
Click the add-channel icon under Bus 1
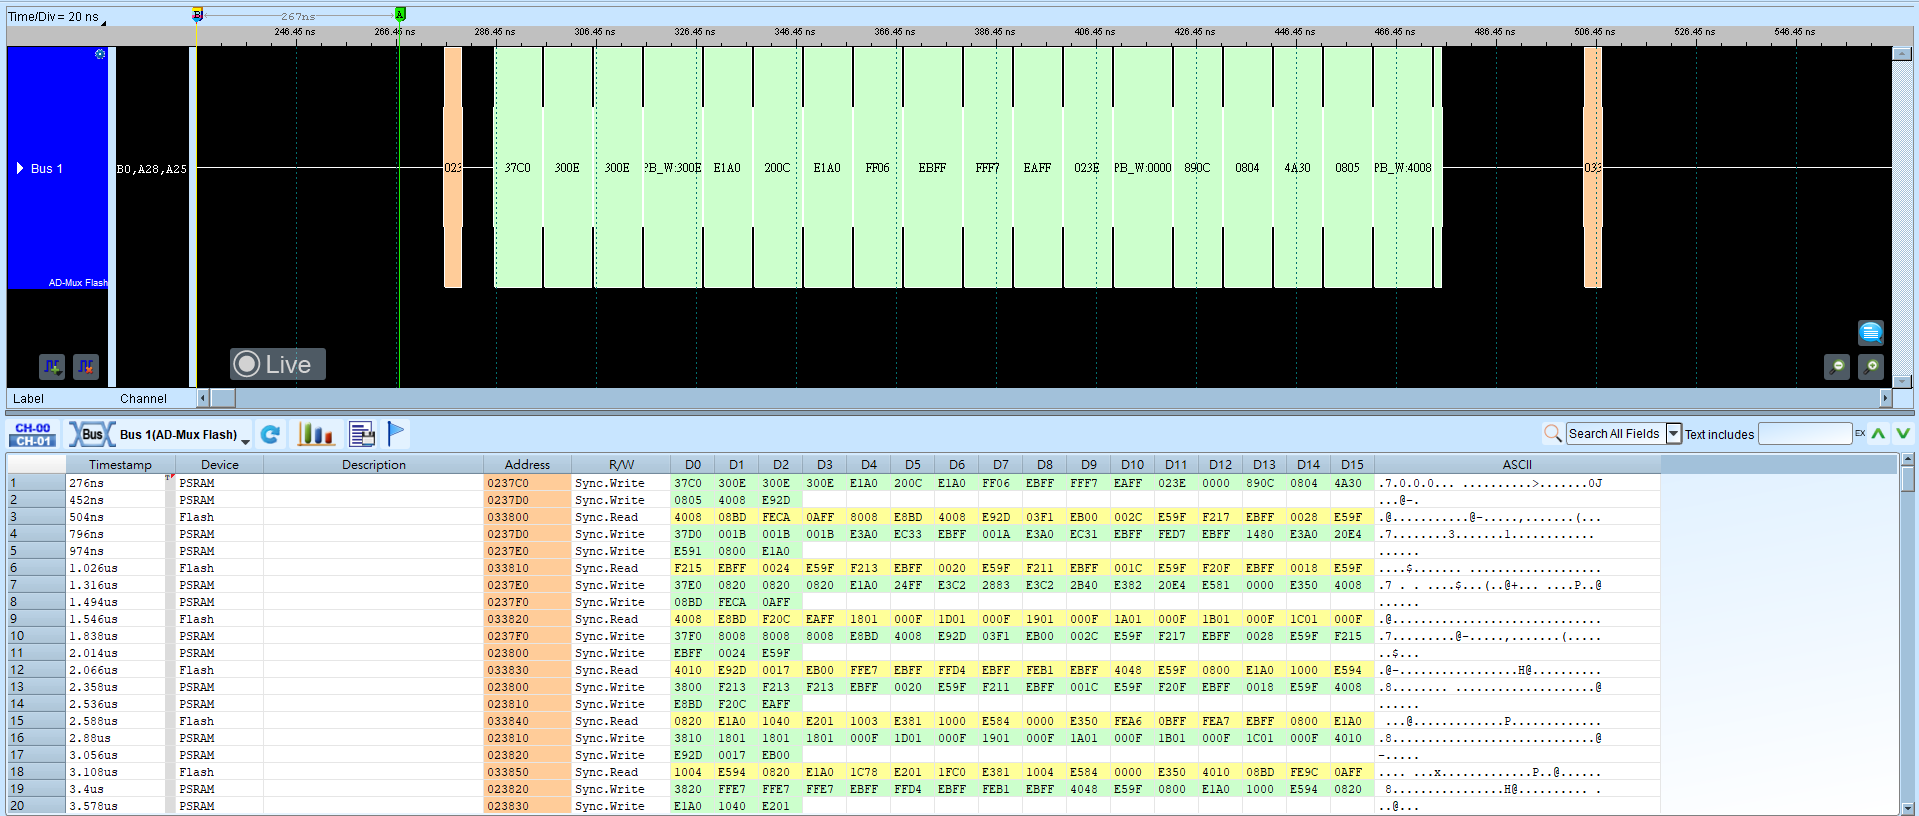(52, 367)
